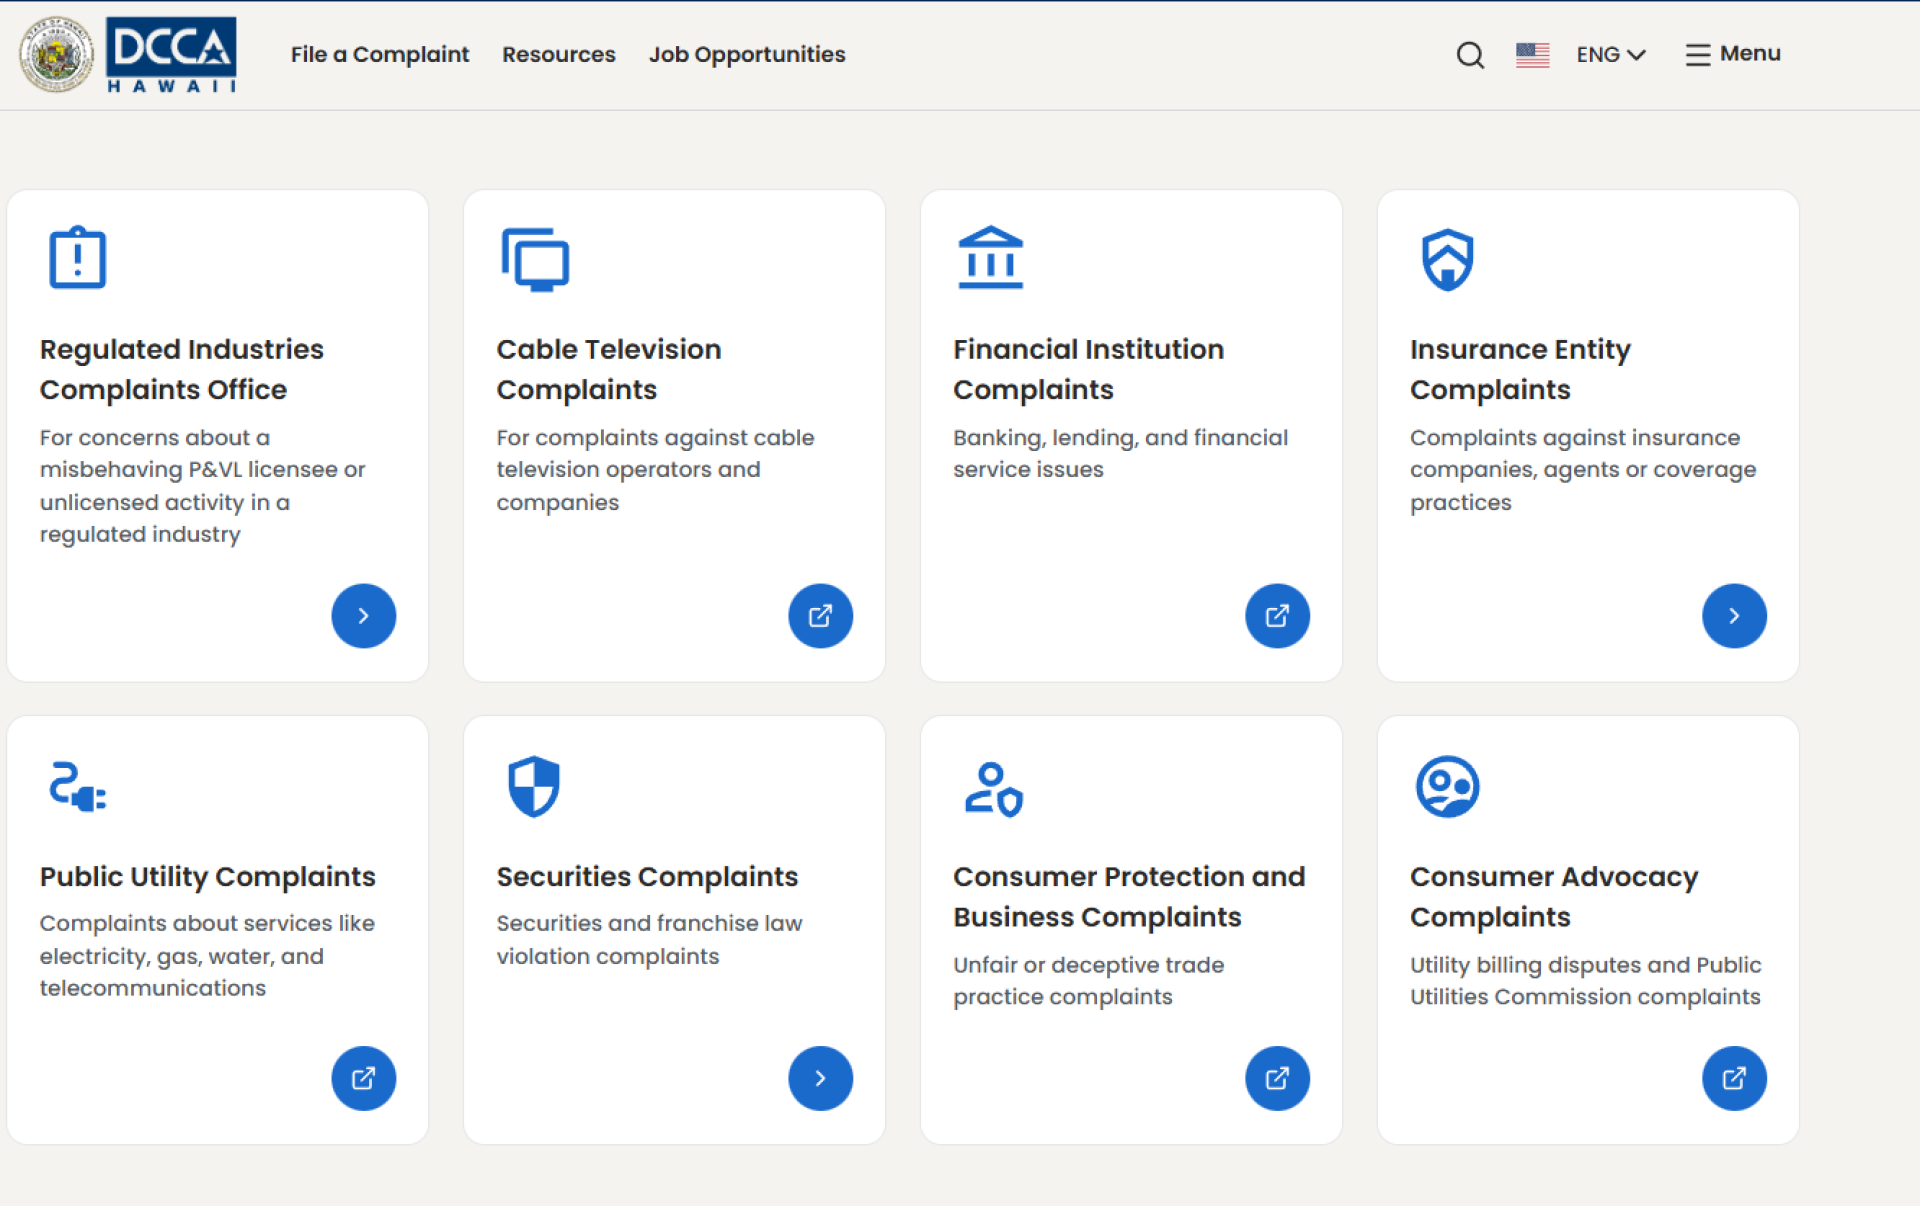Click the Securities Complaints arrow button
This screenshot has width=1920, height=1206.
(x=820, y=1078)
